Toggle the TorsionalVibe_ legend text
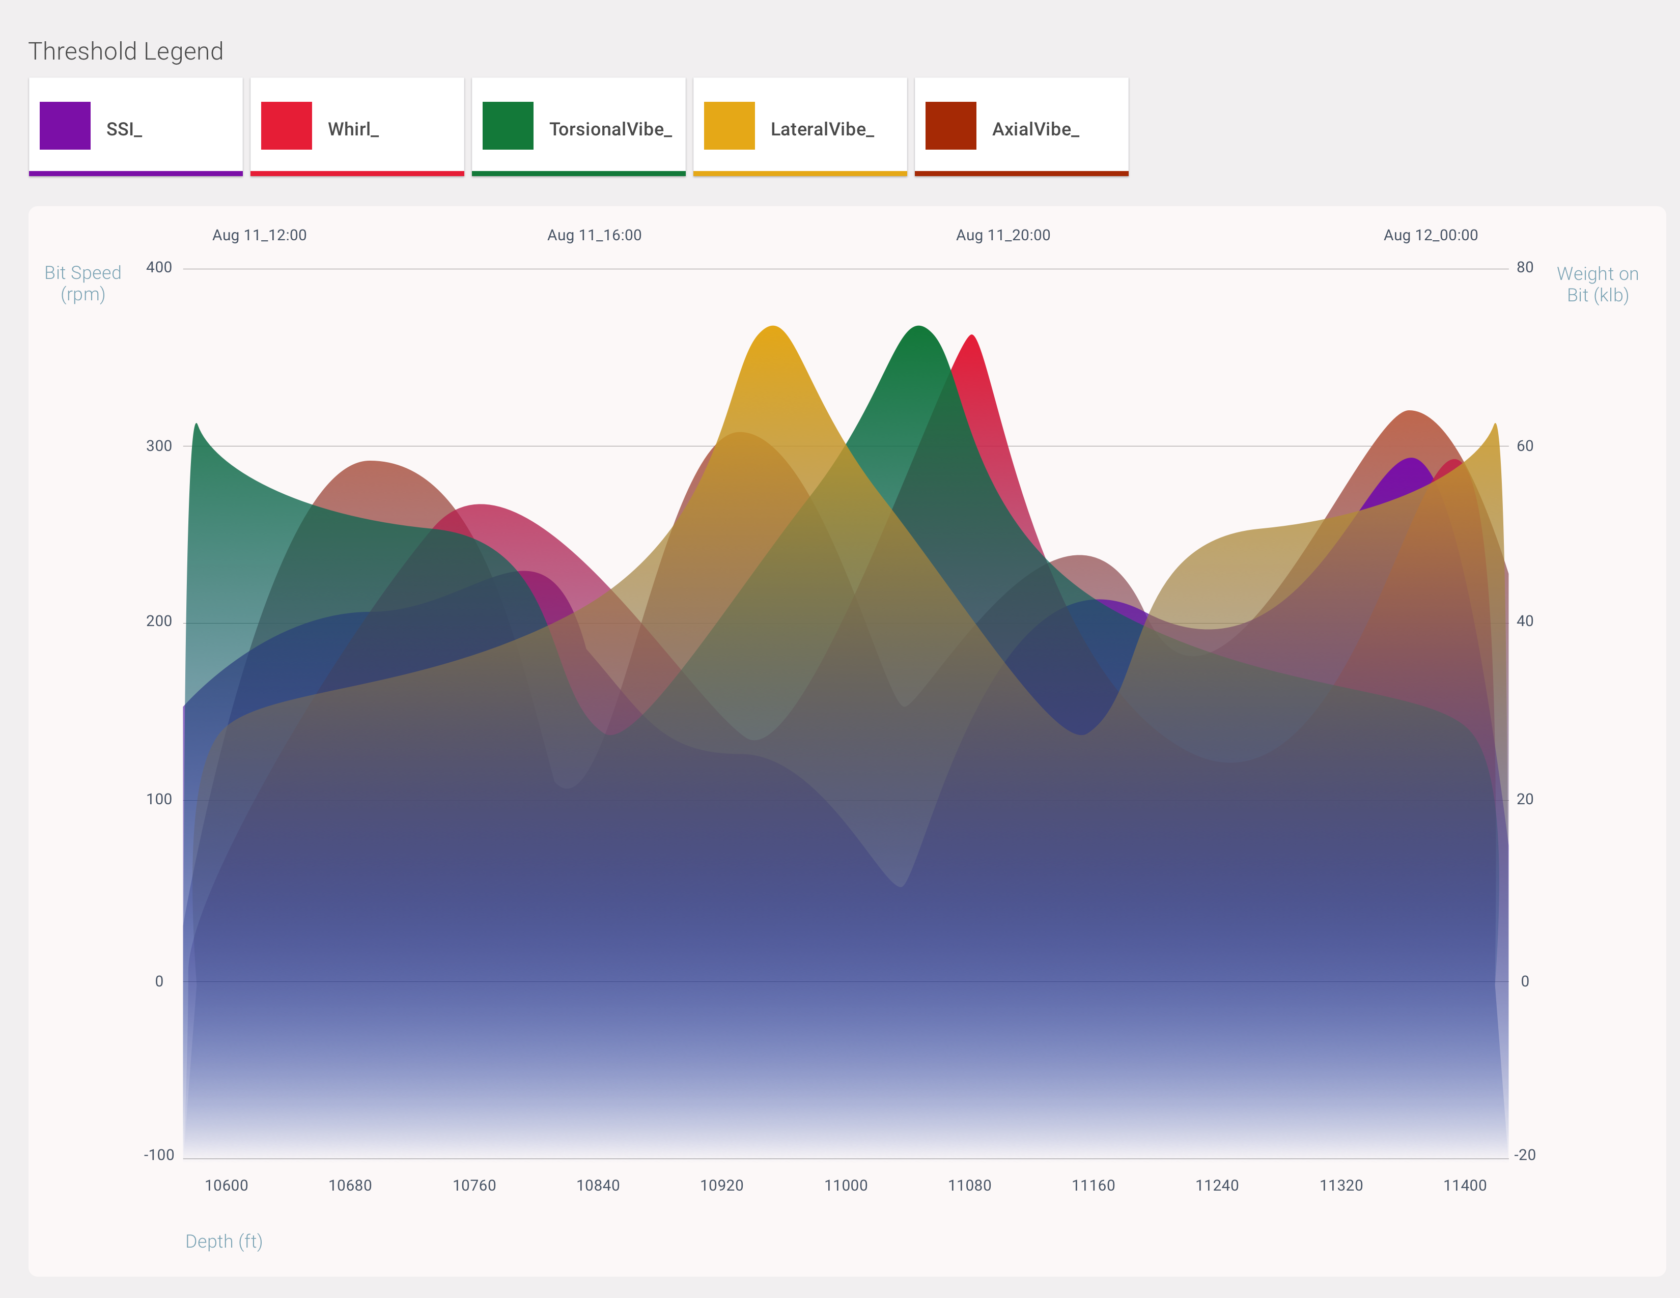This screenshot has height=1298, width=1680. click(x=610, y=129)
